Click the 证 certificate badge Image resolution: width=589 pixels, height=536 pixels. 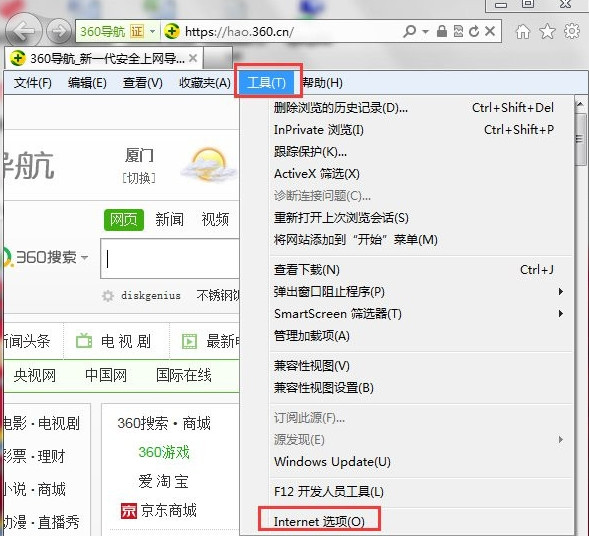[x=137, y=31]
